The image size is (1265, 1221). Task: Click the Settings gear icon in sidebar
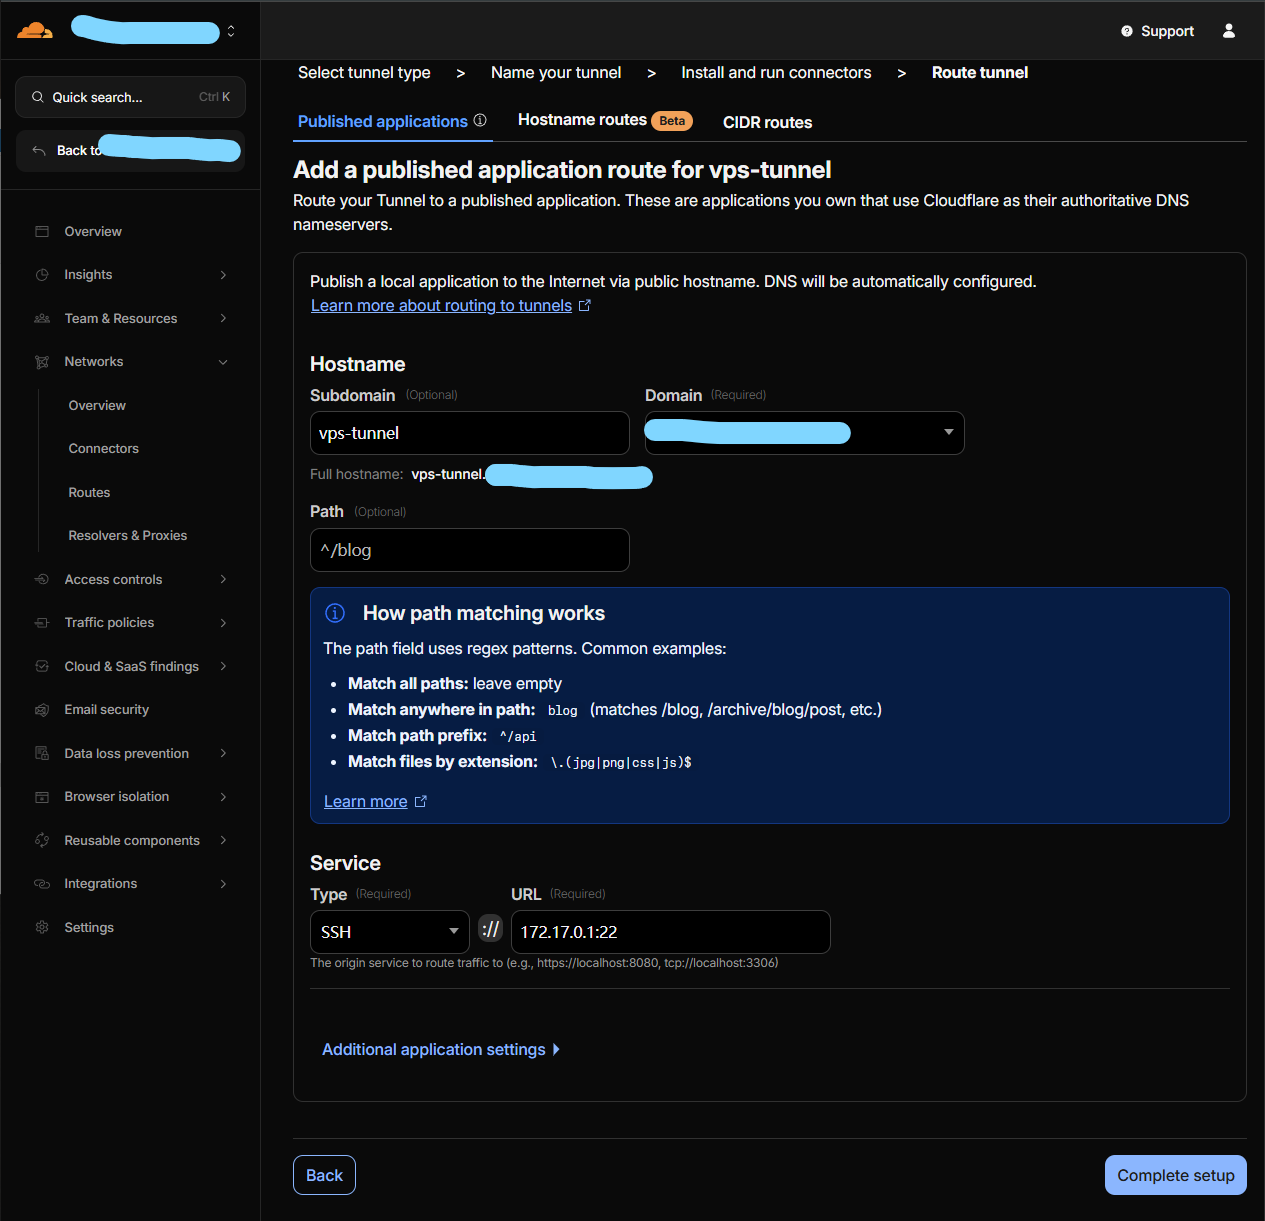click(x=42, y=927)
